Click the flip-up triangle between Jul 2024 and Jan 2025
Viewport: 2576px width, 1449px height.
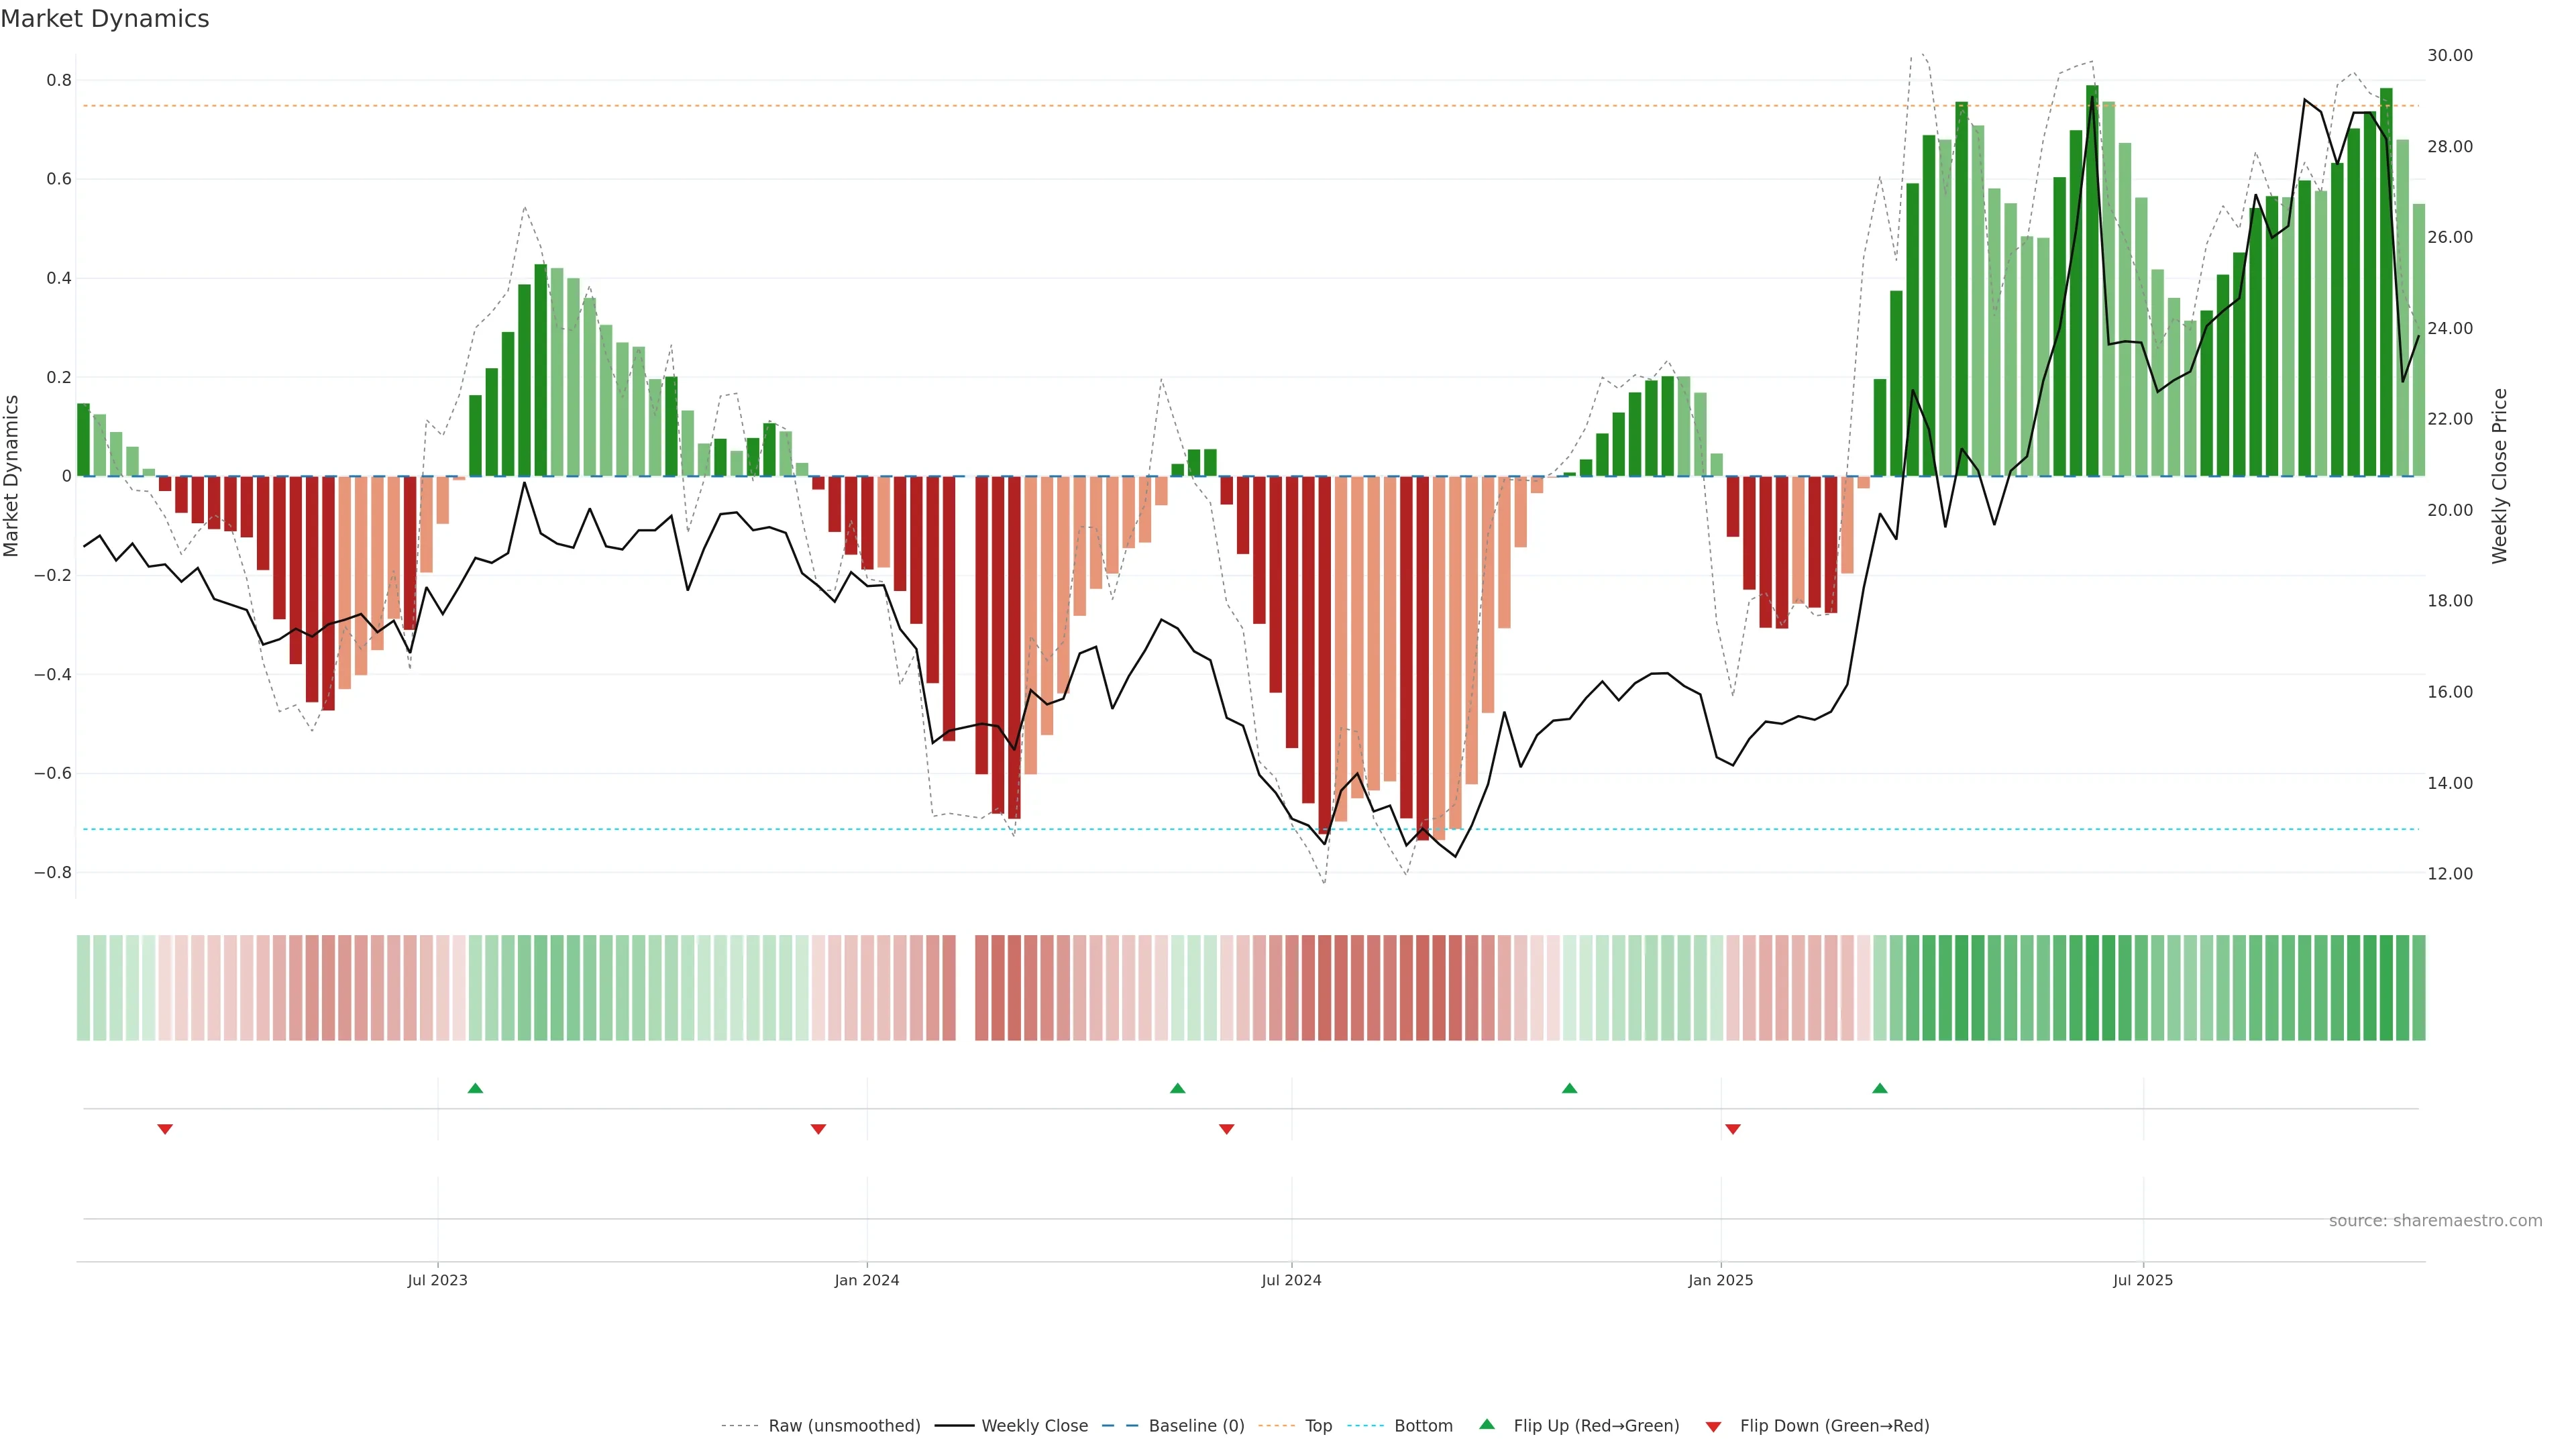coord(1569,1088)
